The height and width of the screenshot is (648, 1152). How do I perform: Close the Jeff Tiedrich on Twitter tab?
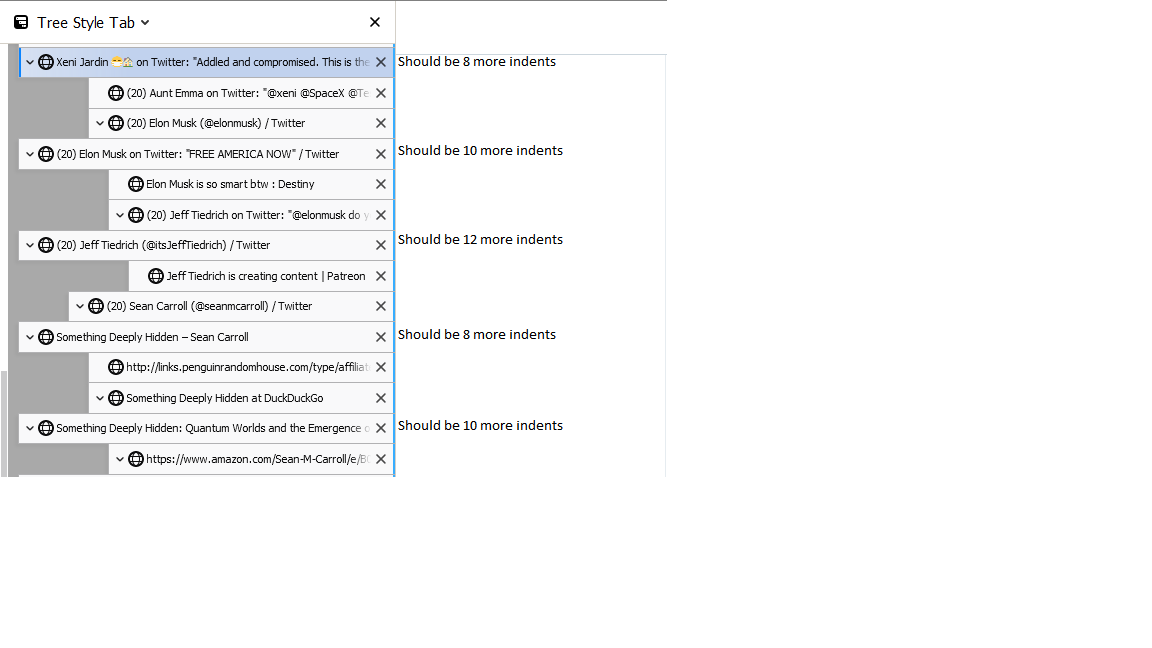click(381, 215)
